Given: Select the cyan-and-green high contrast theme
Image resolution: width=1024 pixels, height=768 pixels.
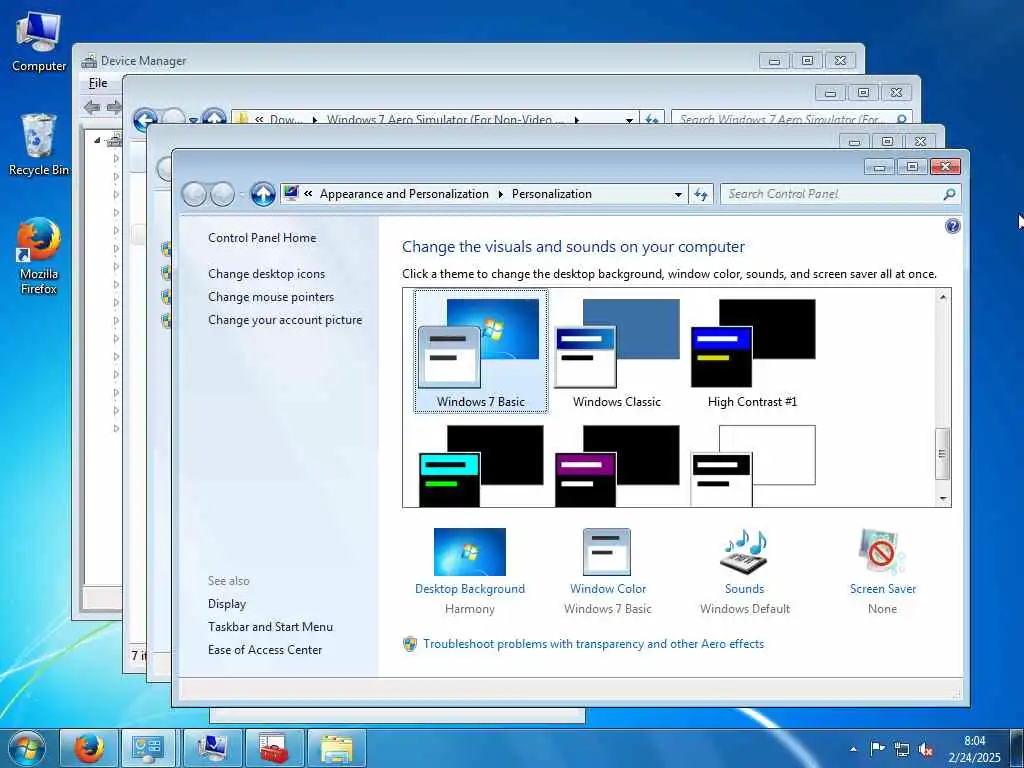Looking at the screenshot, I should 481,466.
